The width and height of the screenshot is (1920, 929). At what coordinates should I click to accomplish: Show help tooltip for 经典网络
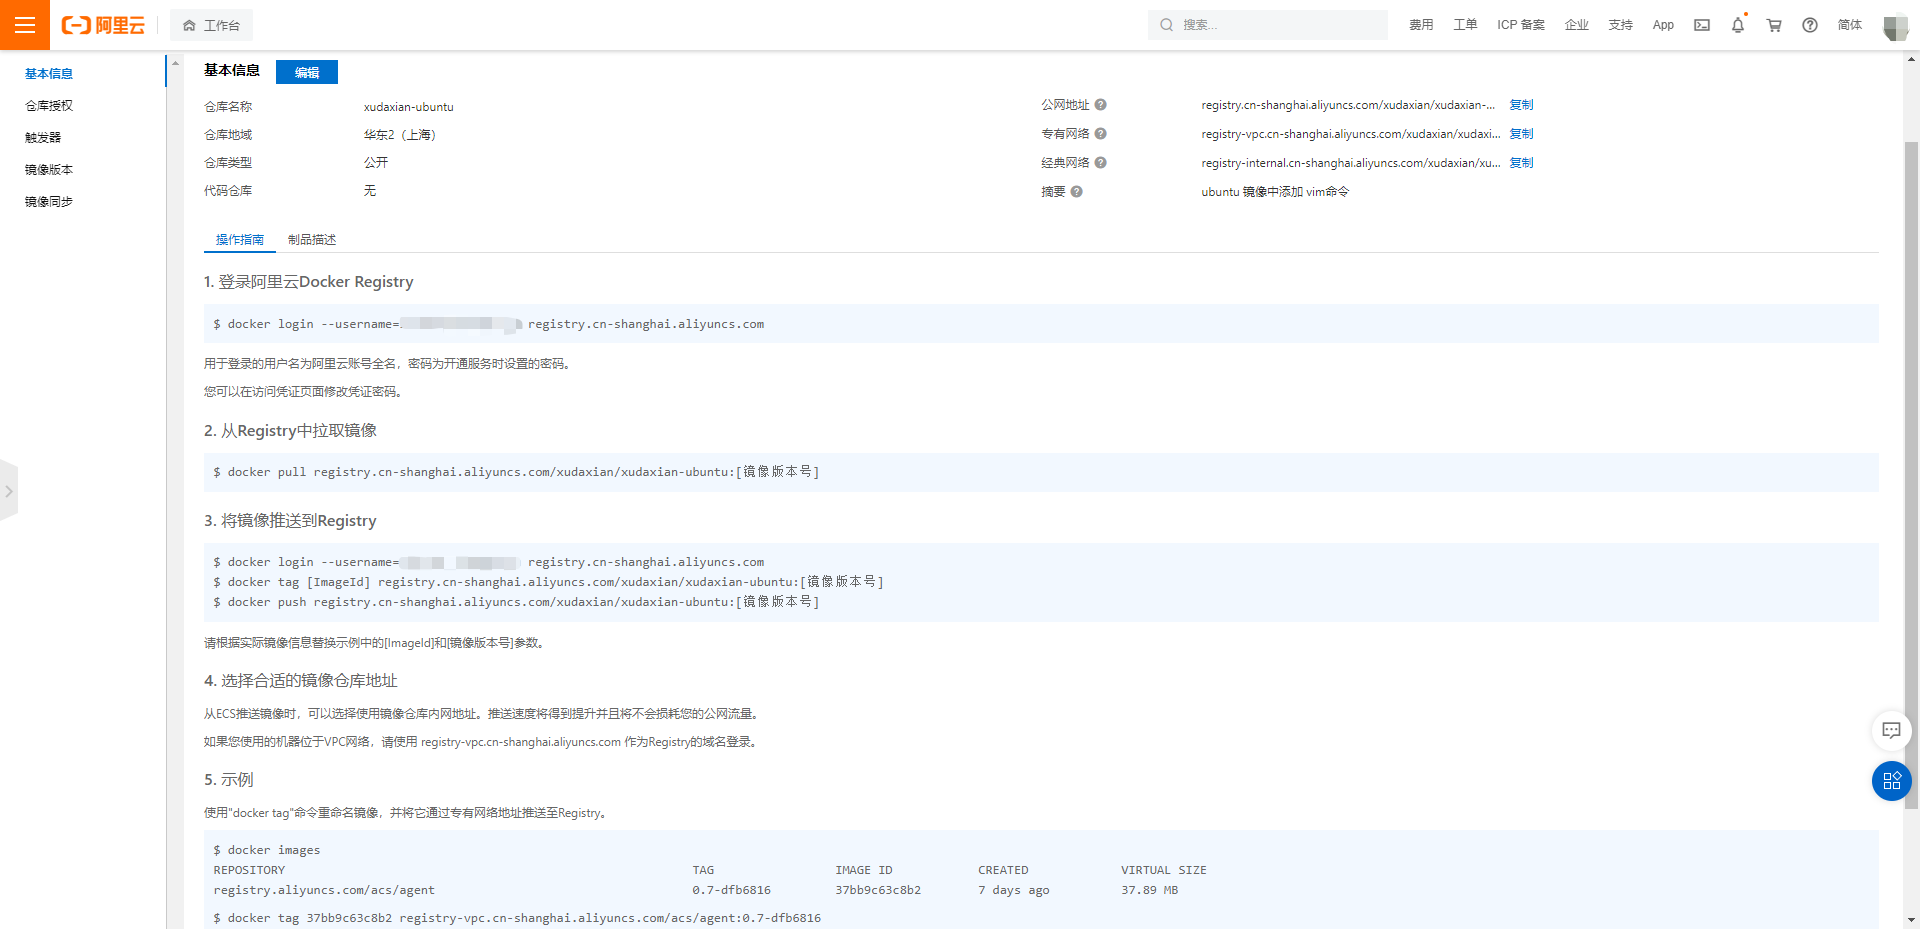(x=1100, y=163)
